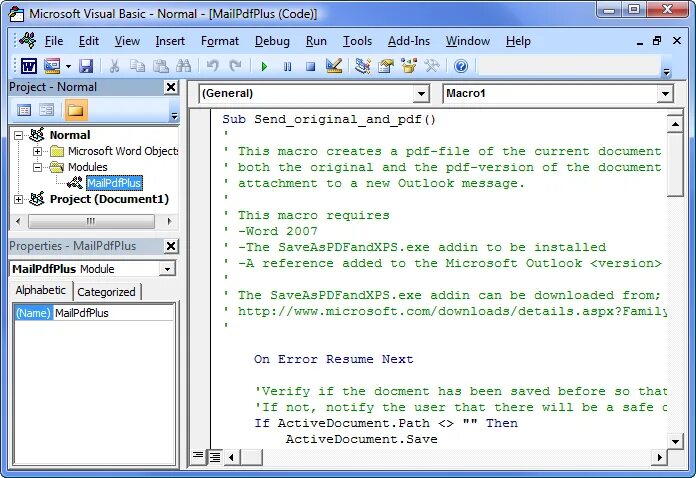Open the Window menu
The width and height of the screenshot is (696, 478).
coord(468,41)
